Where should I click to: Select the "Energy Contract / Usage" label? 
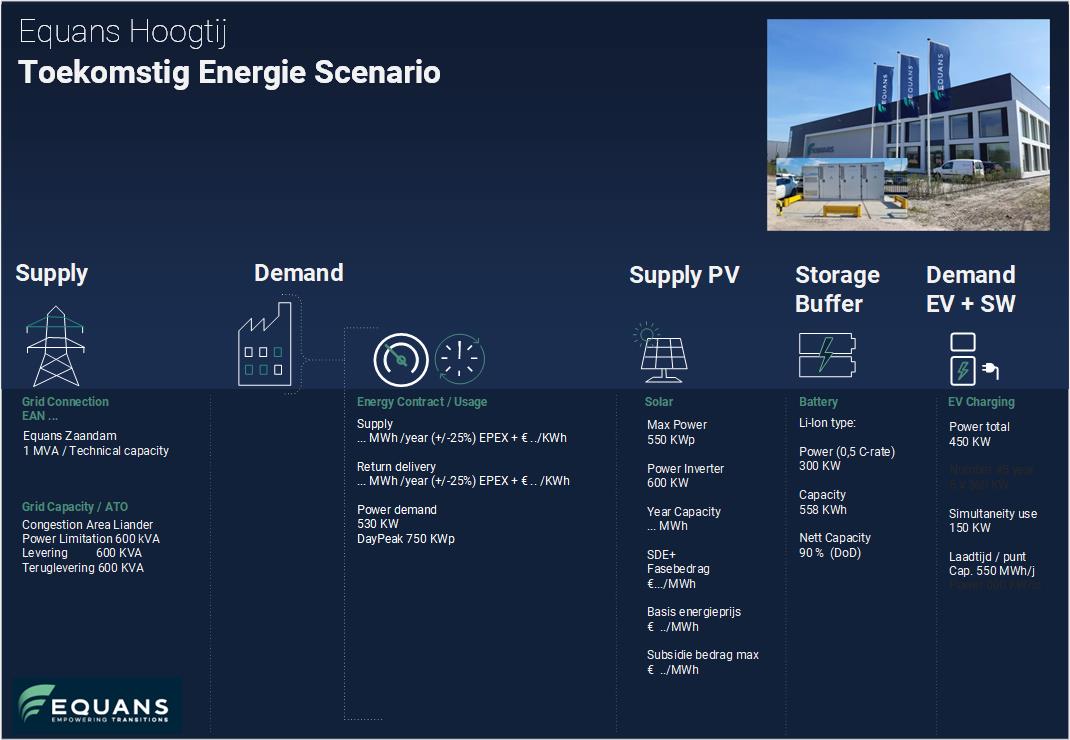point(422,401)
